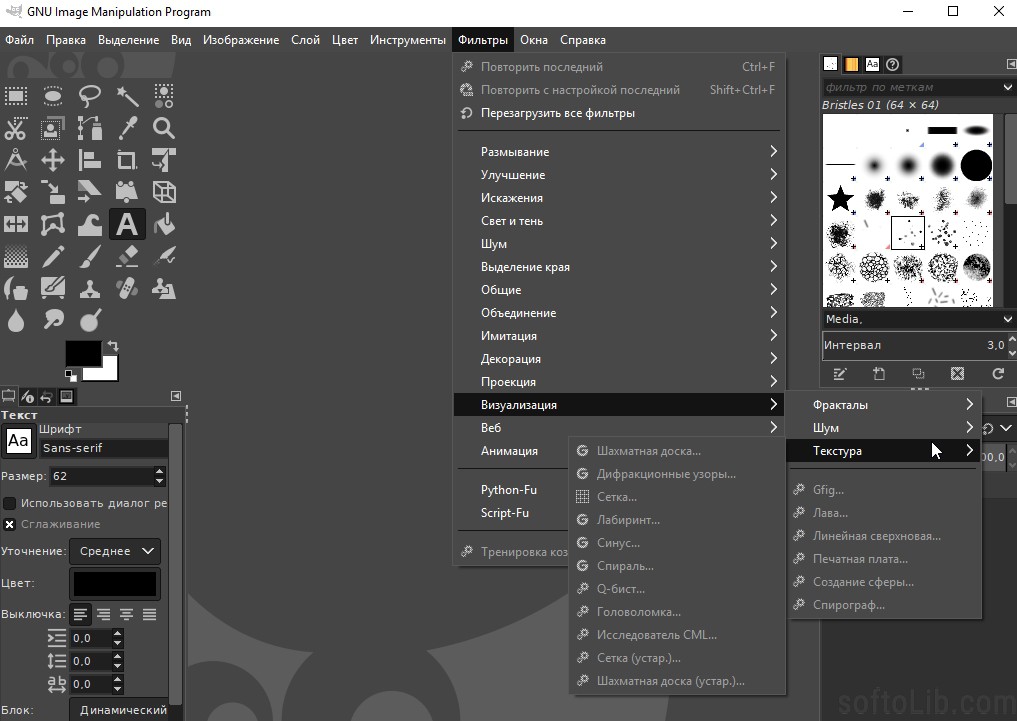Select the Text tool
Screen dimensions: 1017x721
click(x=127, y=224)
